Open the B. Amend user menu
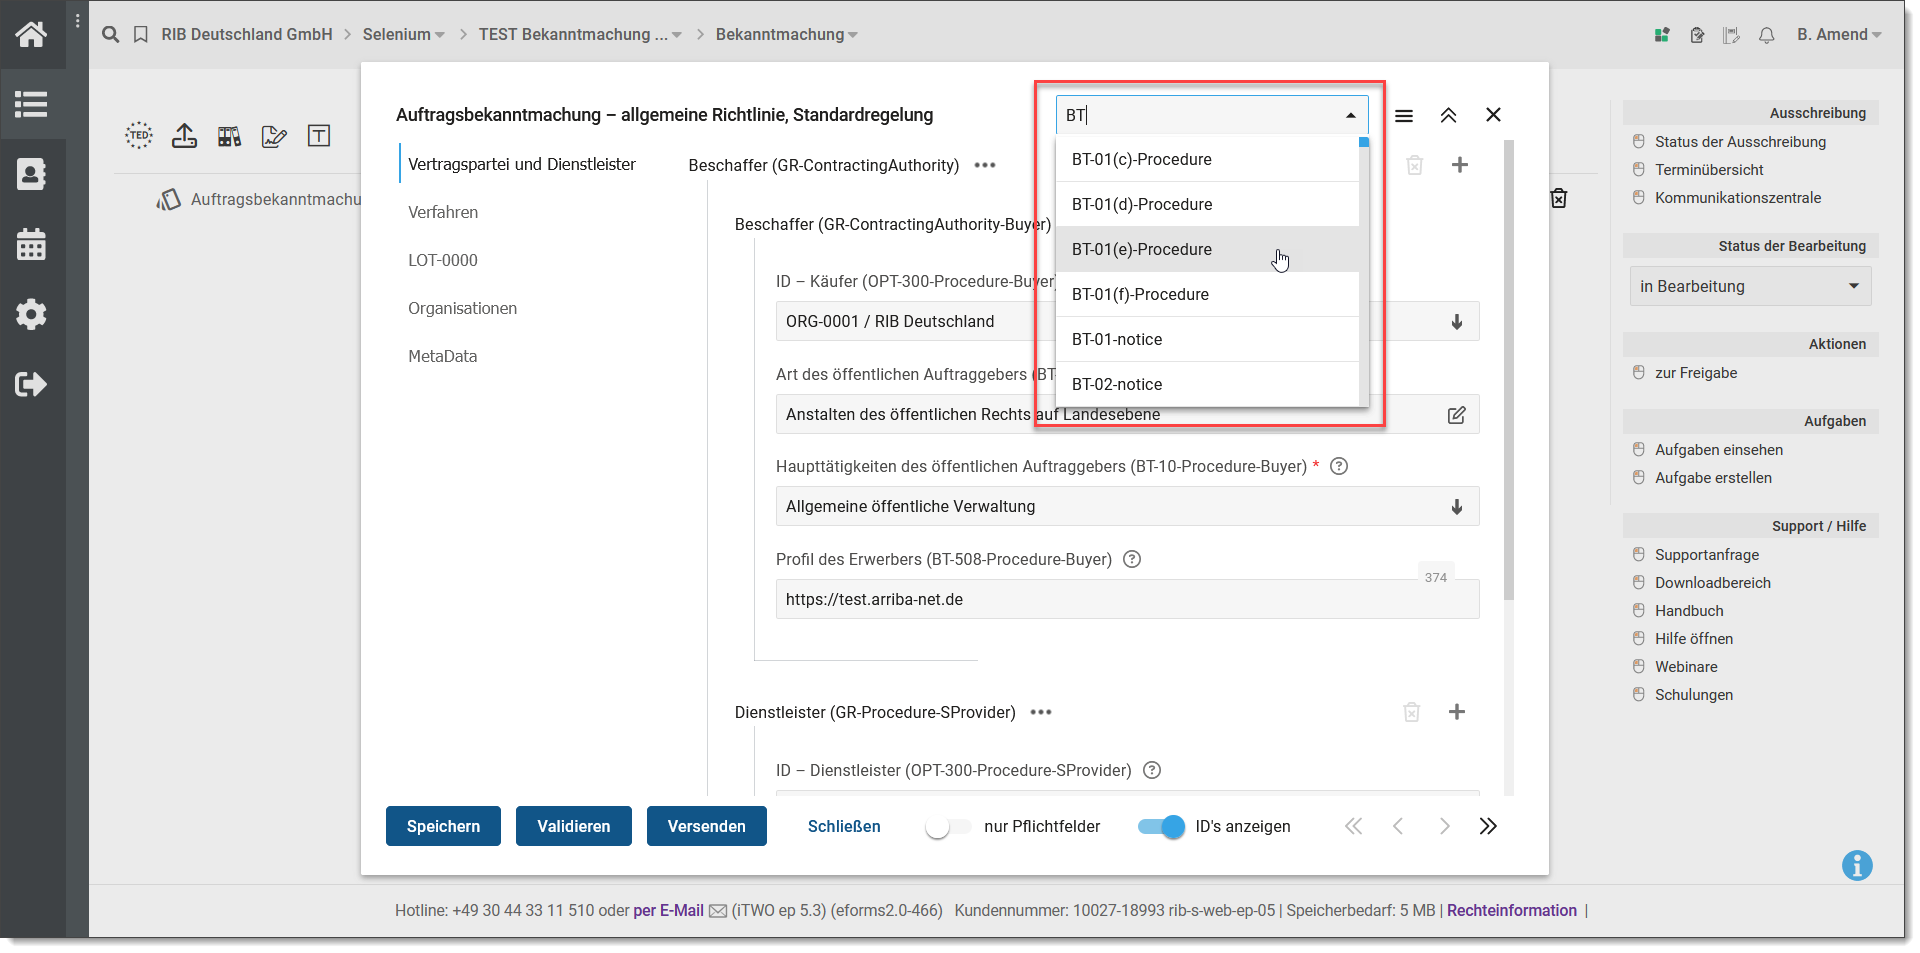The height and width of the screenshot is (953, 1920). [1839, 35]
